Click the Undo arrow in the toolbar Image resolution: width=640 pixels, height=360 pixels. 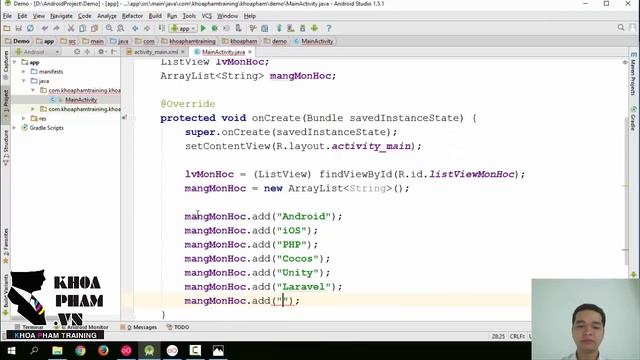pyautogui.click(x=44, y=28)
